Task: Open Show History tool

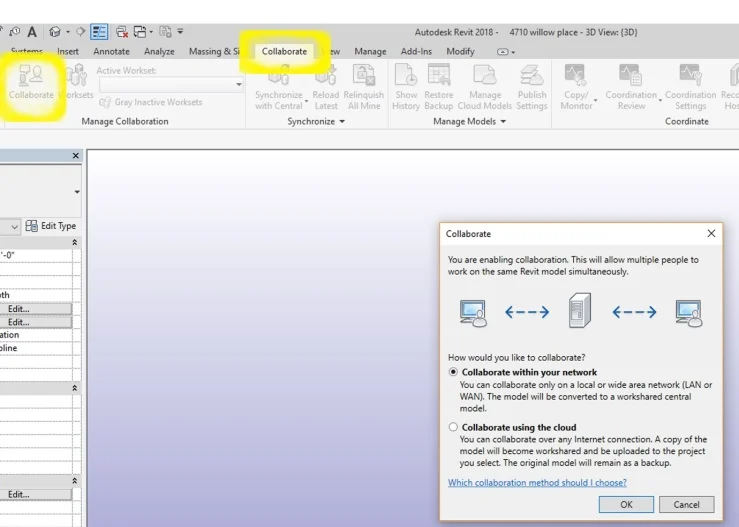Action: 406,88
